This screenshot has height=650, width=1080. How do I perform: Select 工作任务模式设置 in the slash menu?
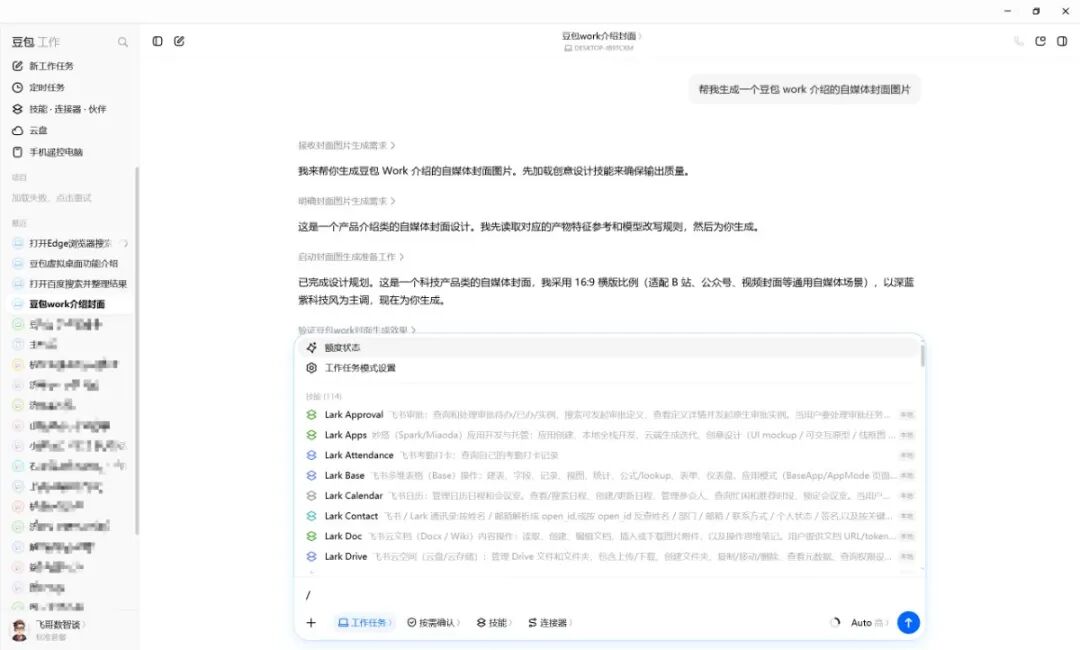(x=610, y=368)
